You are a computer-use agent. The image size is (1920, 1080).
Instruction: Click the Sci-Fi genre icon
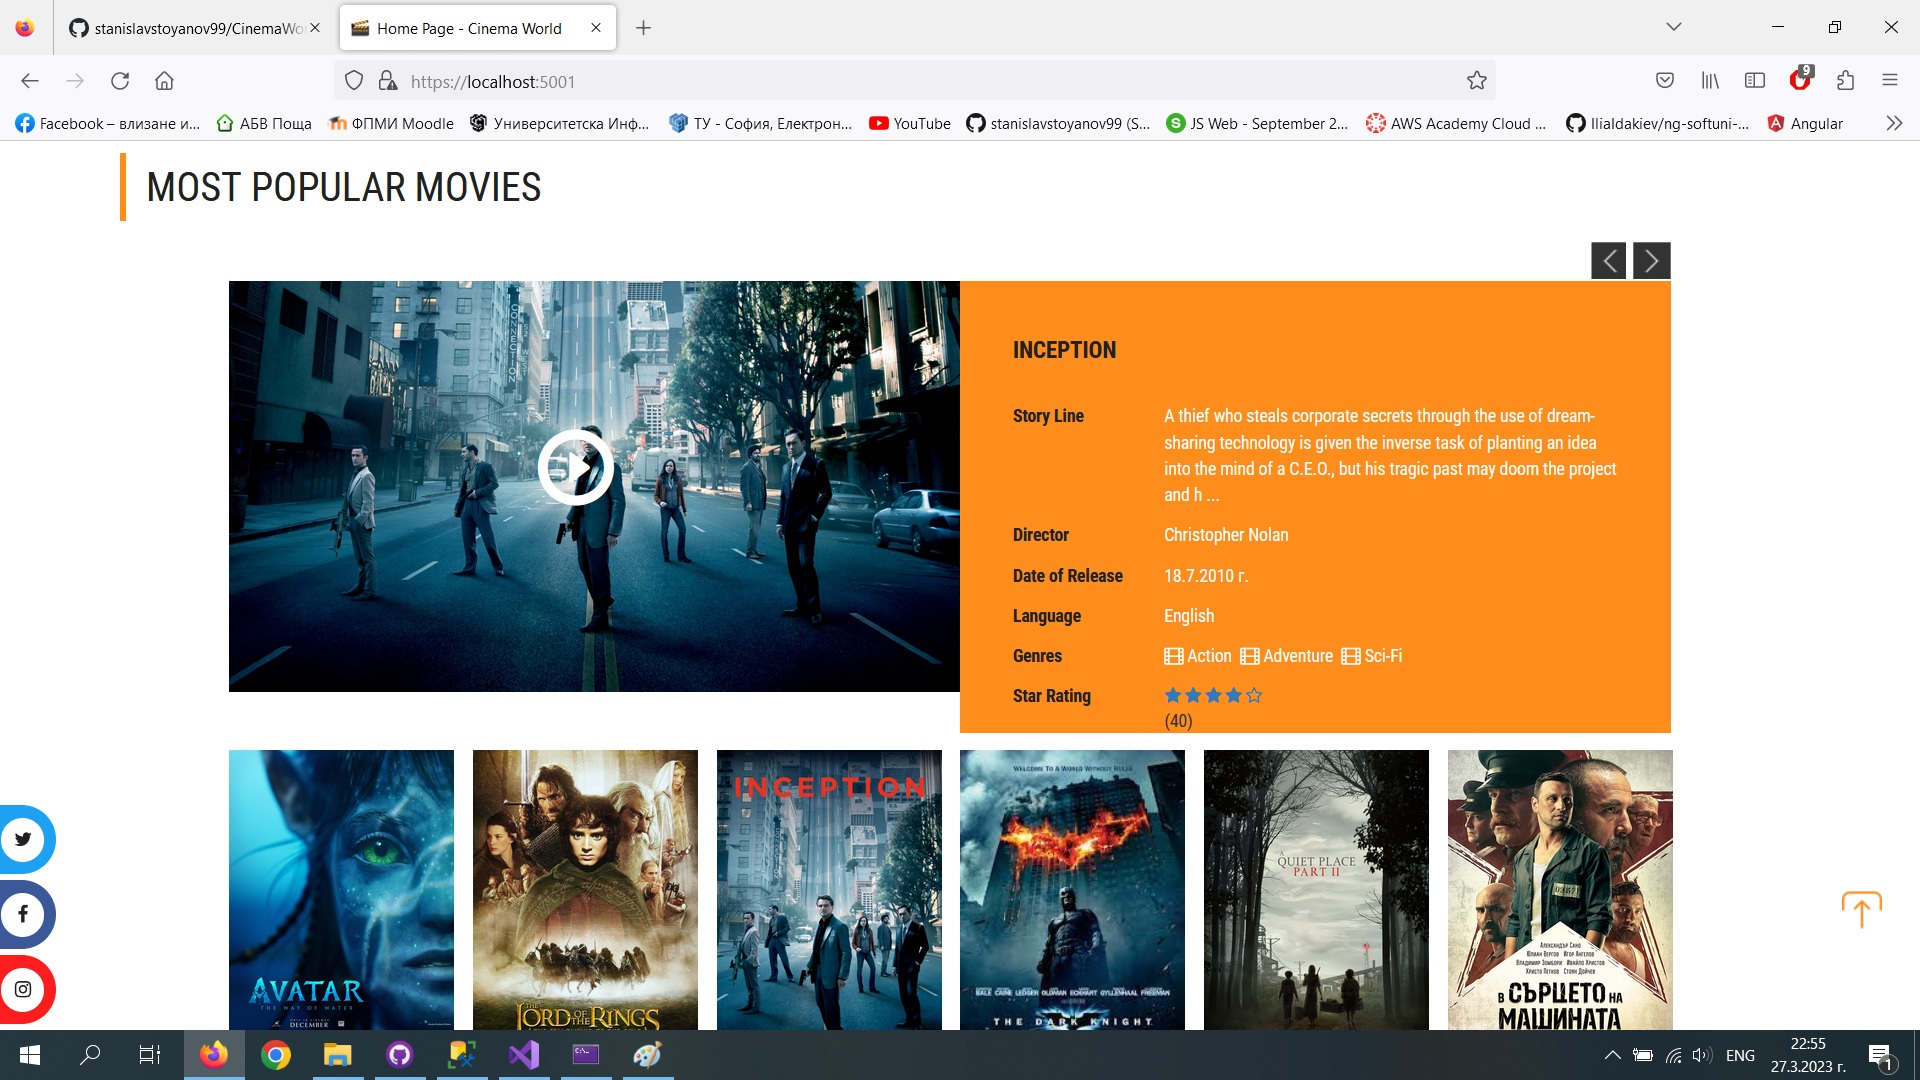[x=1350, y=655]
